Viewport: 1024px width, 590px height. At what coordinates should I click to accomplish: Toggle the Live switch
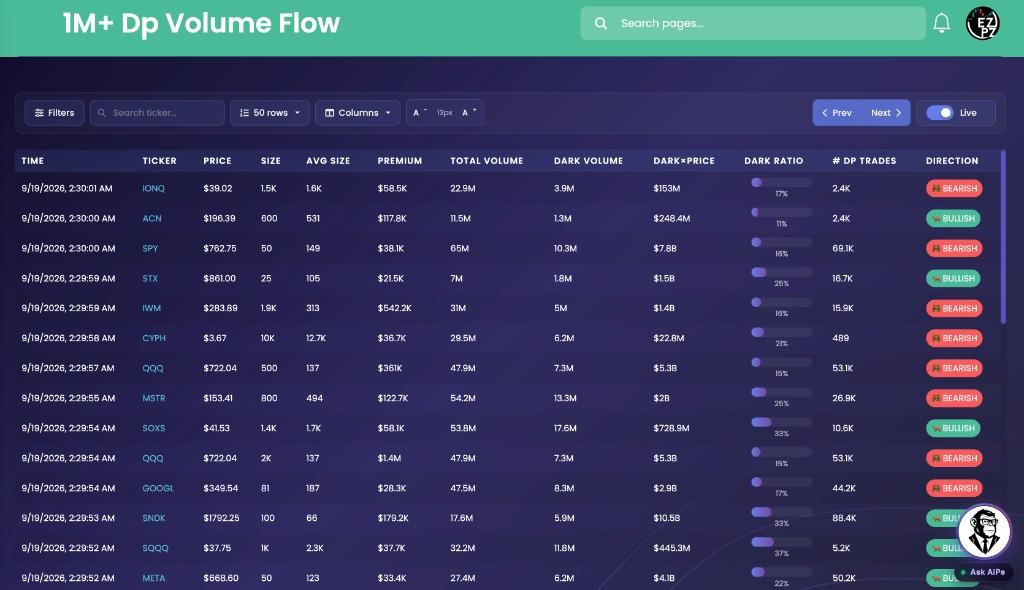coord(940,112)
